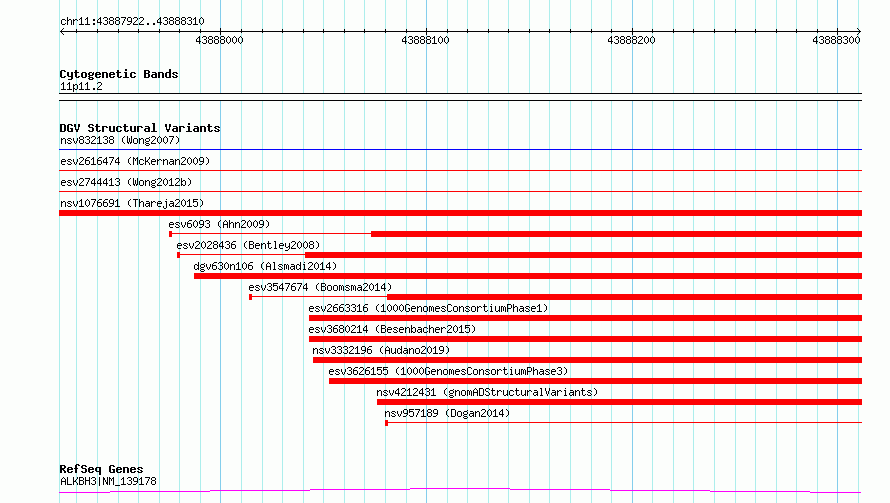Select variant esv2616474 (McKernan2009)

(x=135, y=161)
